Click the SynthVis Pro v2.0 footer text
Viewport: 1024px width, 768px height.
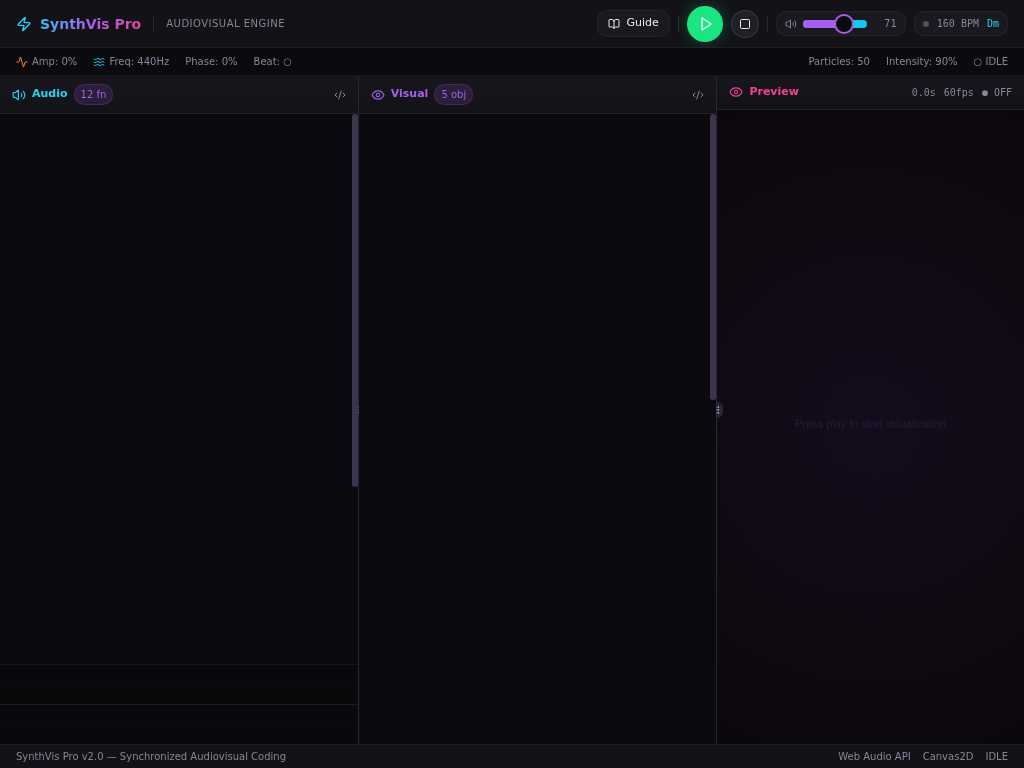[x=151, y=756]
